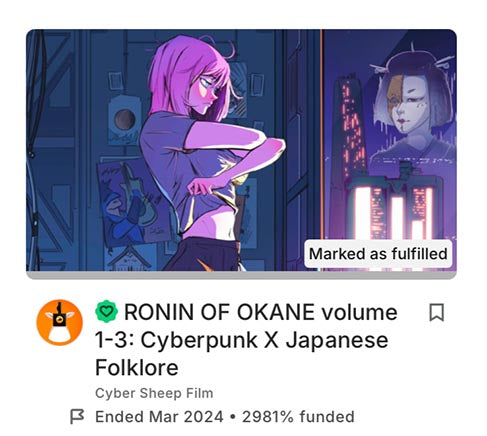Click the glowing white towers in artwork
The image size is (487, 436).
pyautogui.click(x=393, y=212)
